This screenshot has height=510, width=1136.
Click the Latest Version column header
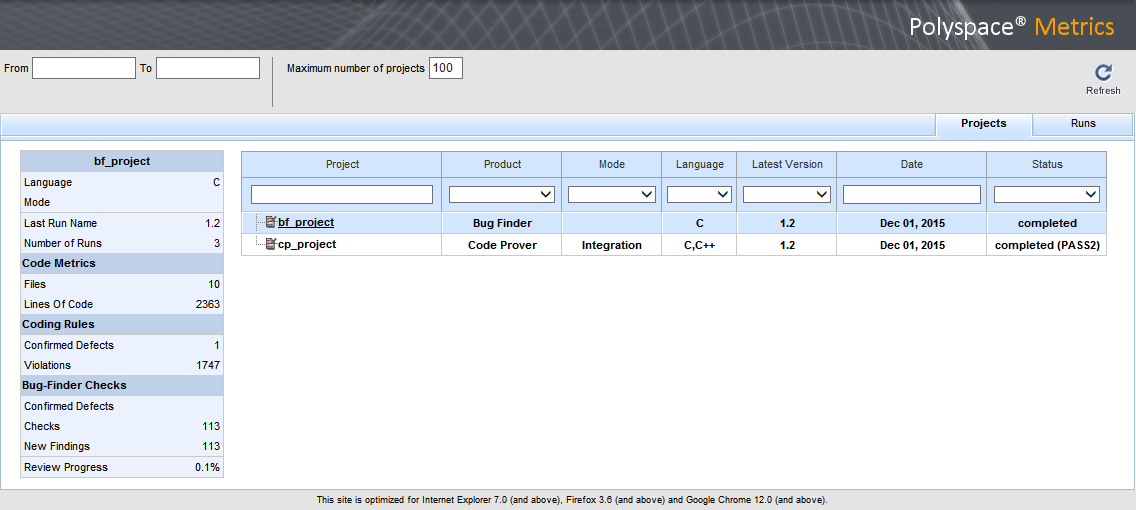point(787,164)
